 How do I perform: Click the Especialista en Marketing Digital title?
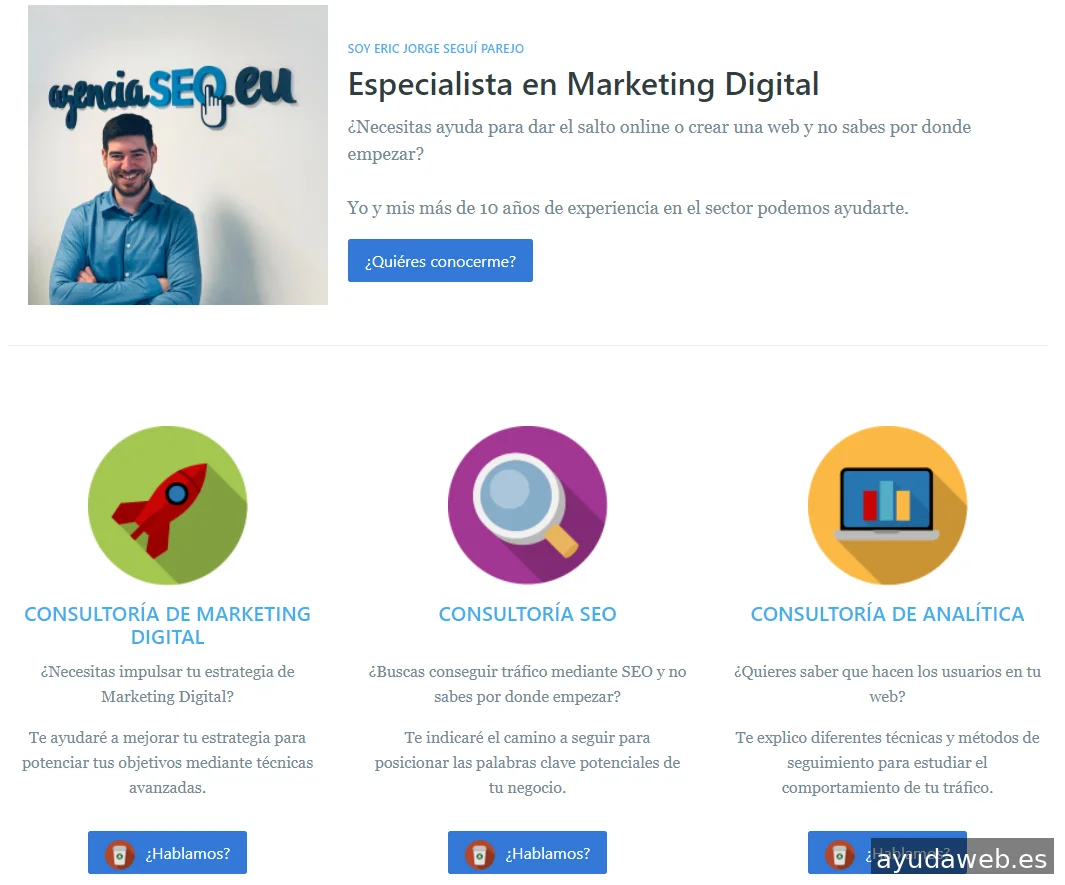pos(583,85)
